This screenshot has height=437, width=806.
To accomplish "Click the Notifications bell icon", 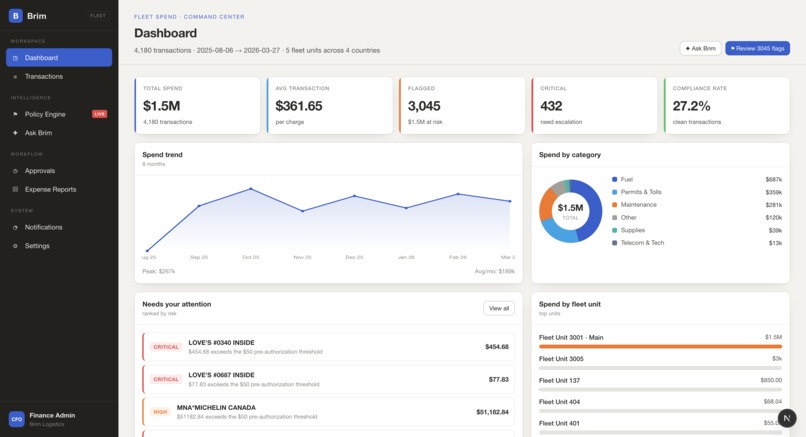I will click(x=15, y=227).
